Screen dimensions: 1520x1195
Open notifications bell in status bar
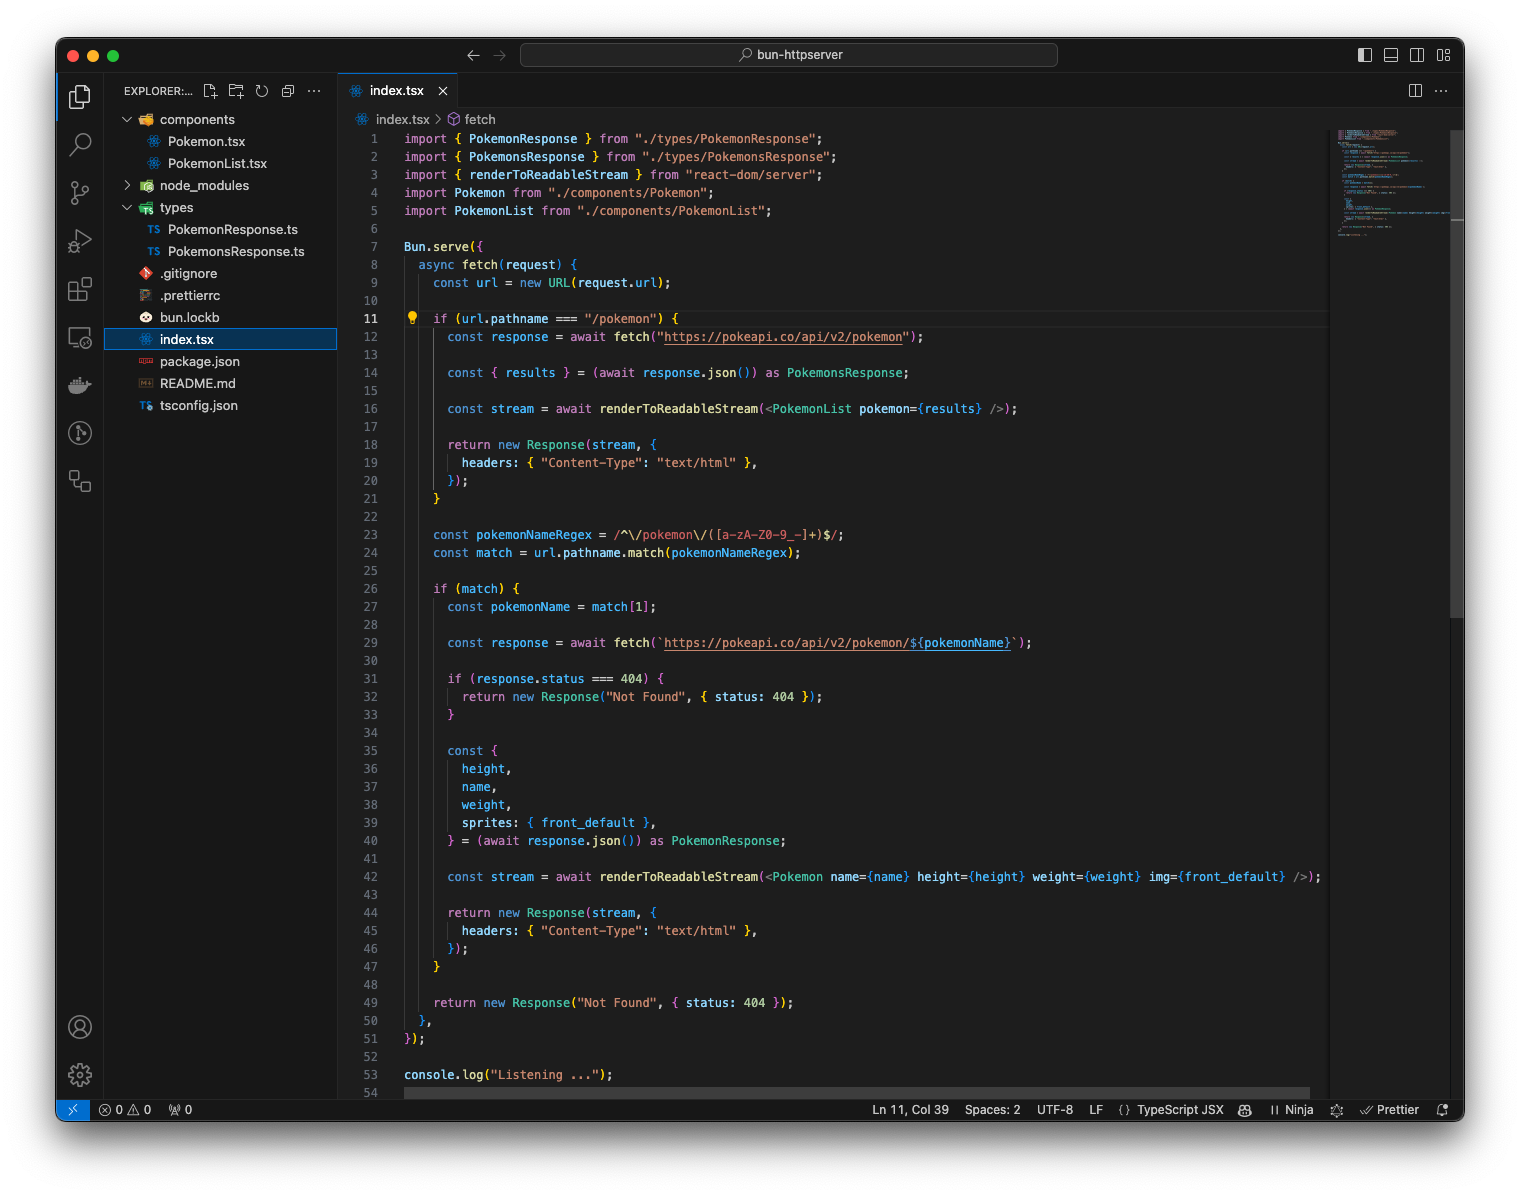coord(1442,1110)
